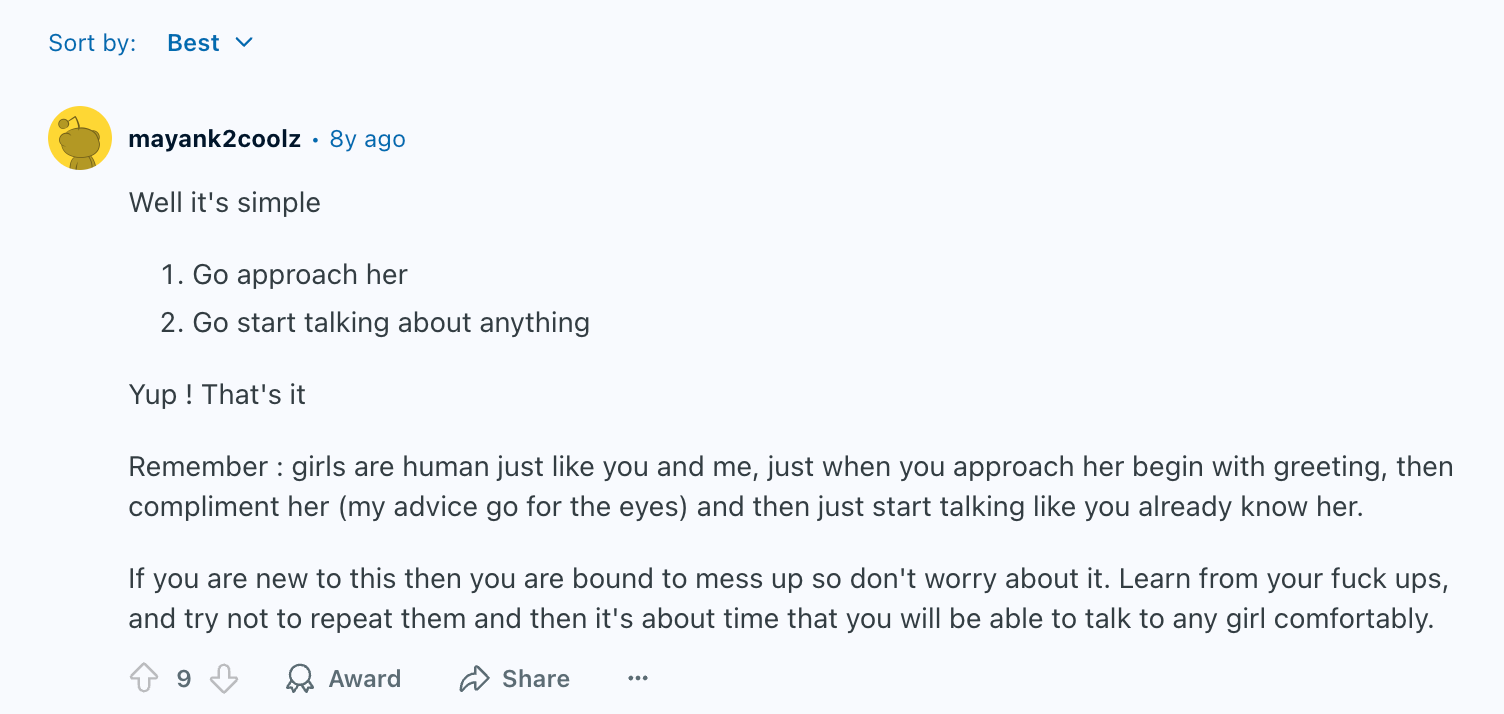Click the vote count showing 9

coord(184,679)
